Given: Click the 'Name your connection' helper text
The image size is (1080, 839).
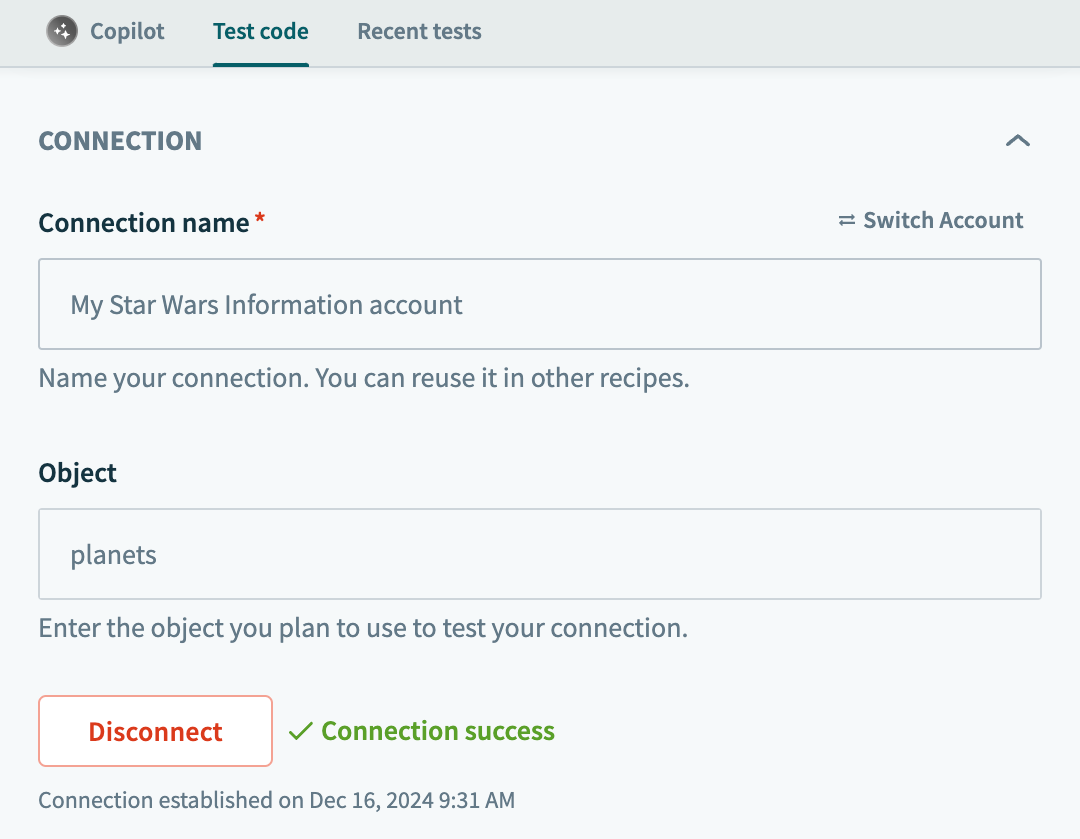Looking at the screenshot, I should [364, 380].
